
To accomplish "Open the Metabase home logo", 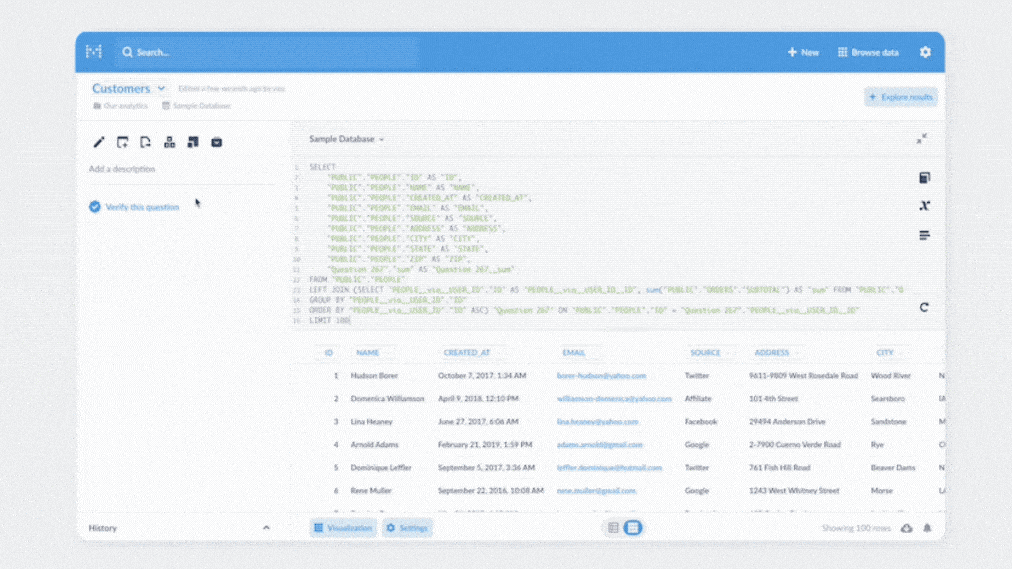I will coord(94,52).
